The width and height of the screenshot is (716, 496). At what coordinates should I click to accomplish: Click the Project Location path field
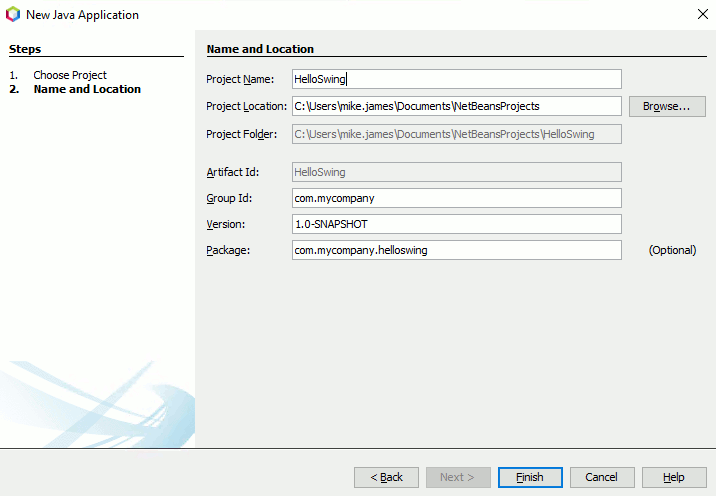pos(457,106)
